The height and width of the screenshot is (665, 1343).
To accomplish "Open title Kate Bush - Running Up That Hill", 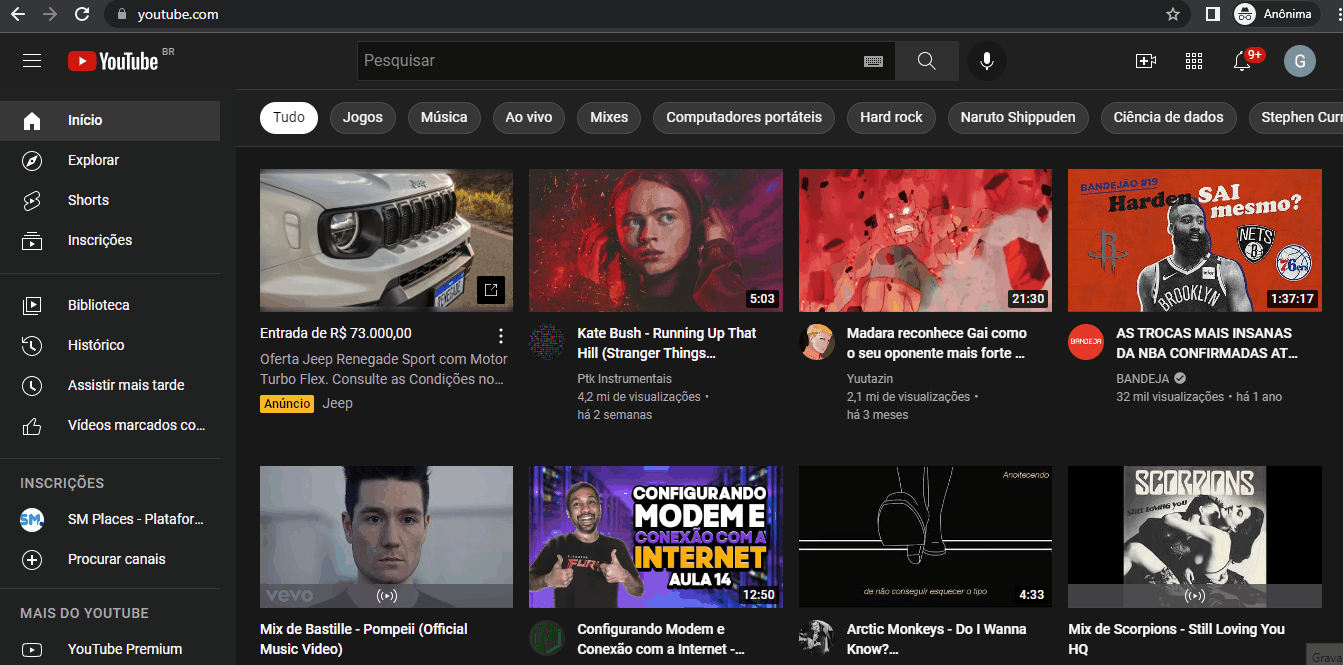I will click(667, 343).
